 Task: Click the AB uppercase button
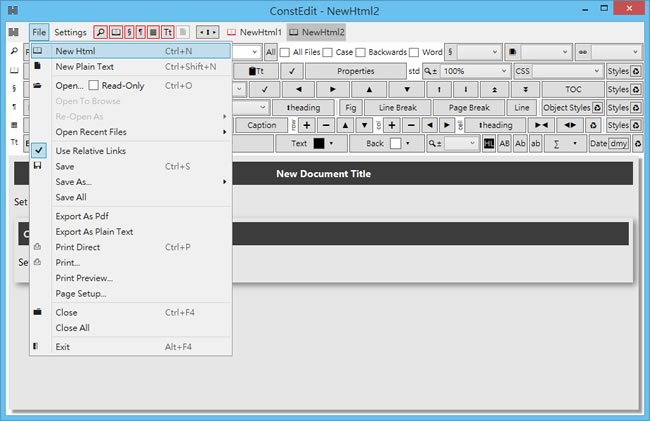(x=504, y=143)
